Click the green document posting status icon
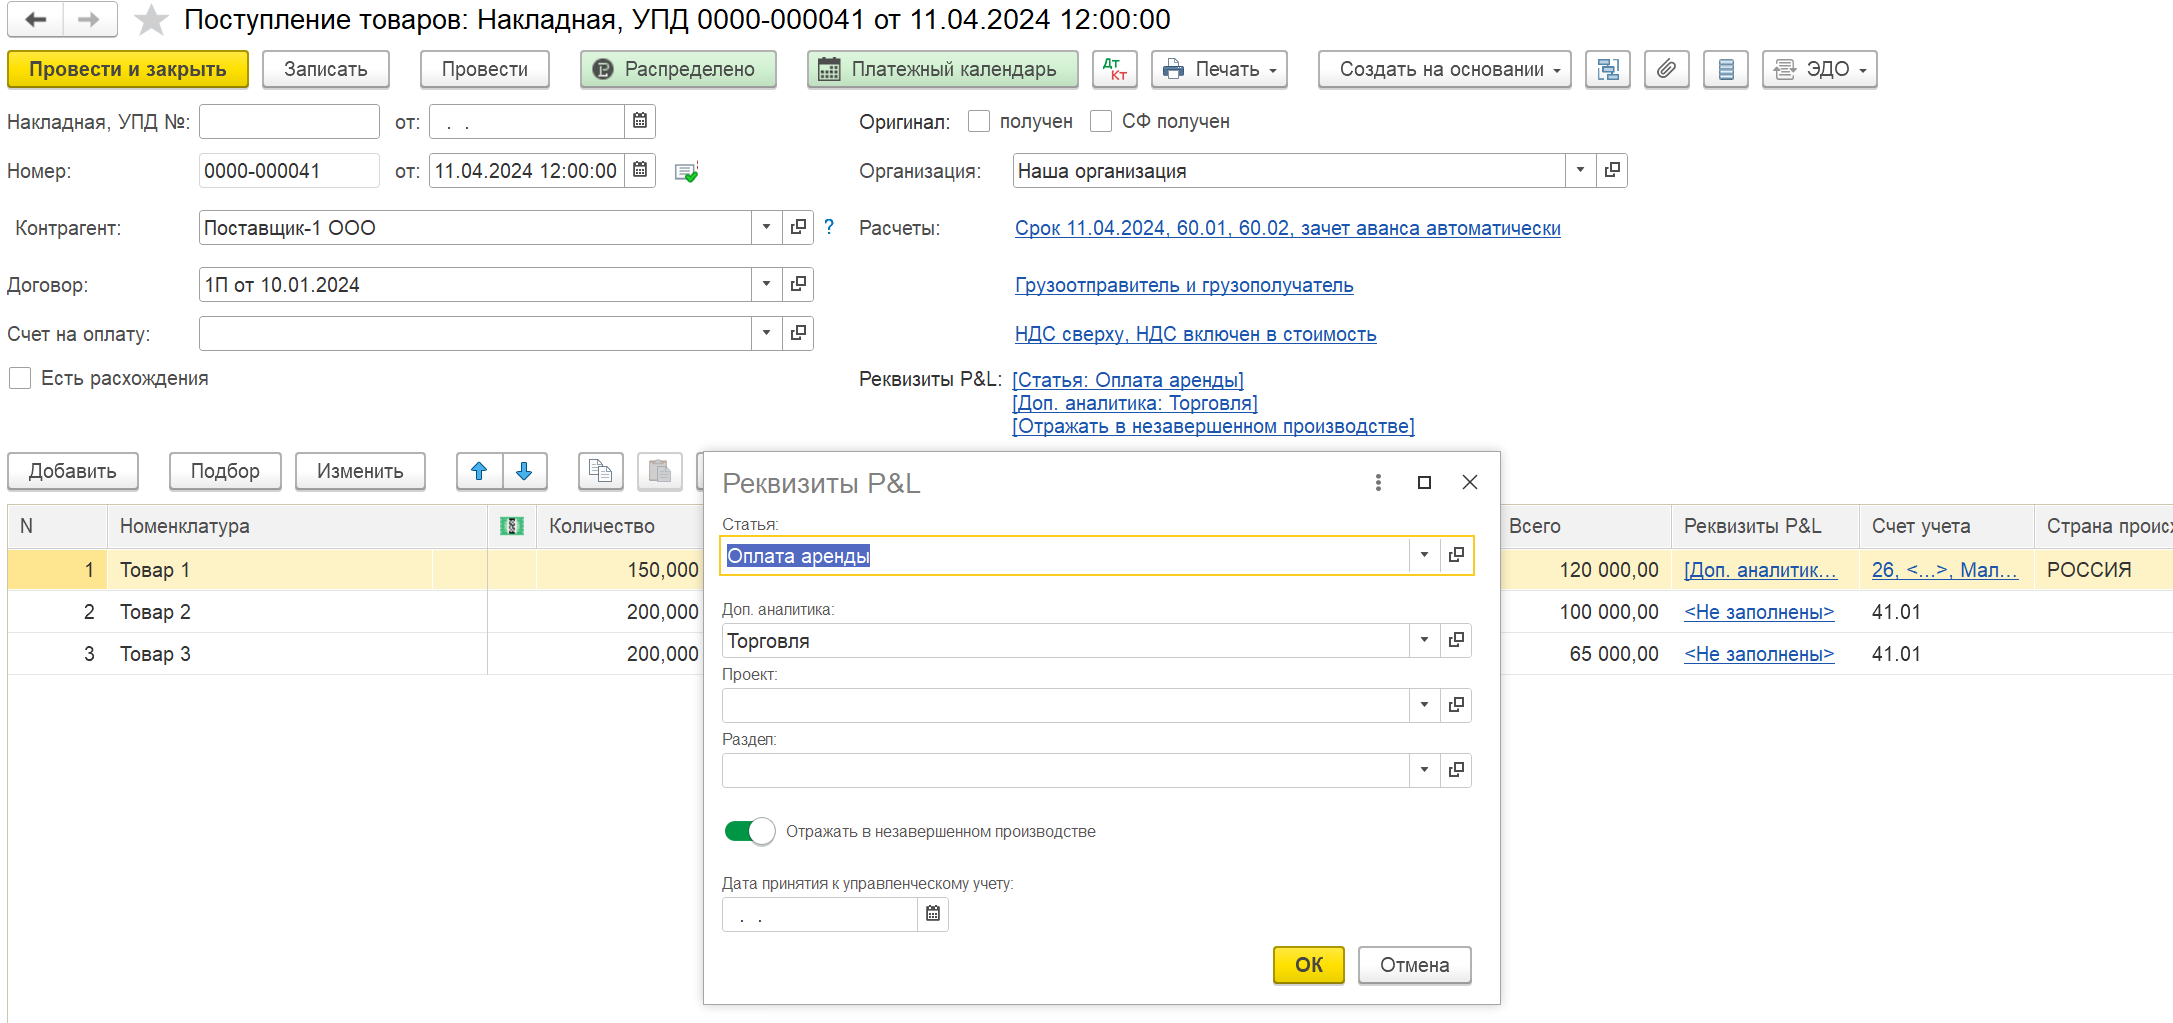The height and width of the screenshot is (1023, 2173). [686, 172]
